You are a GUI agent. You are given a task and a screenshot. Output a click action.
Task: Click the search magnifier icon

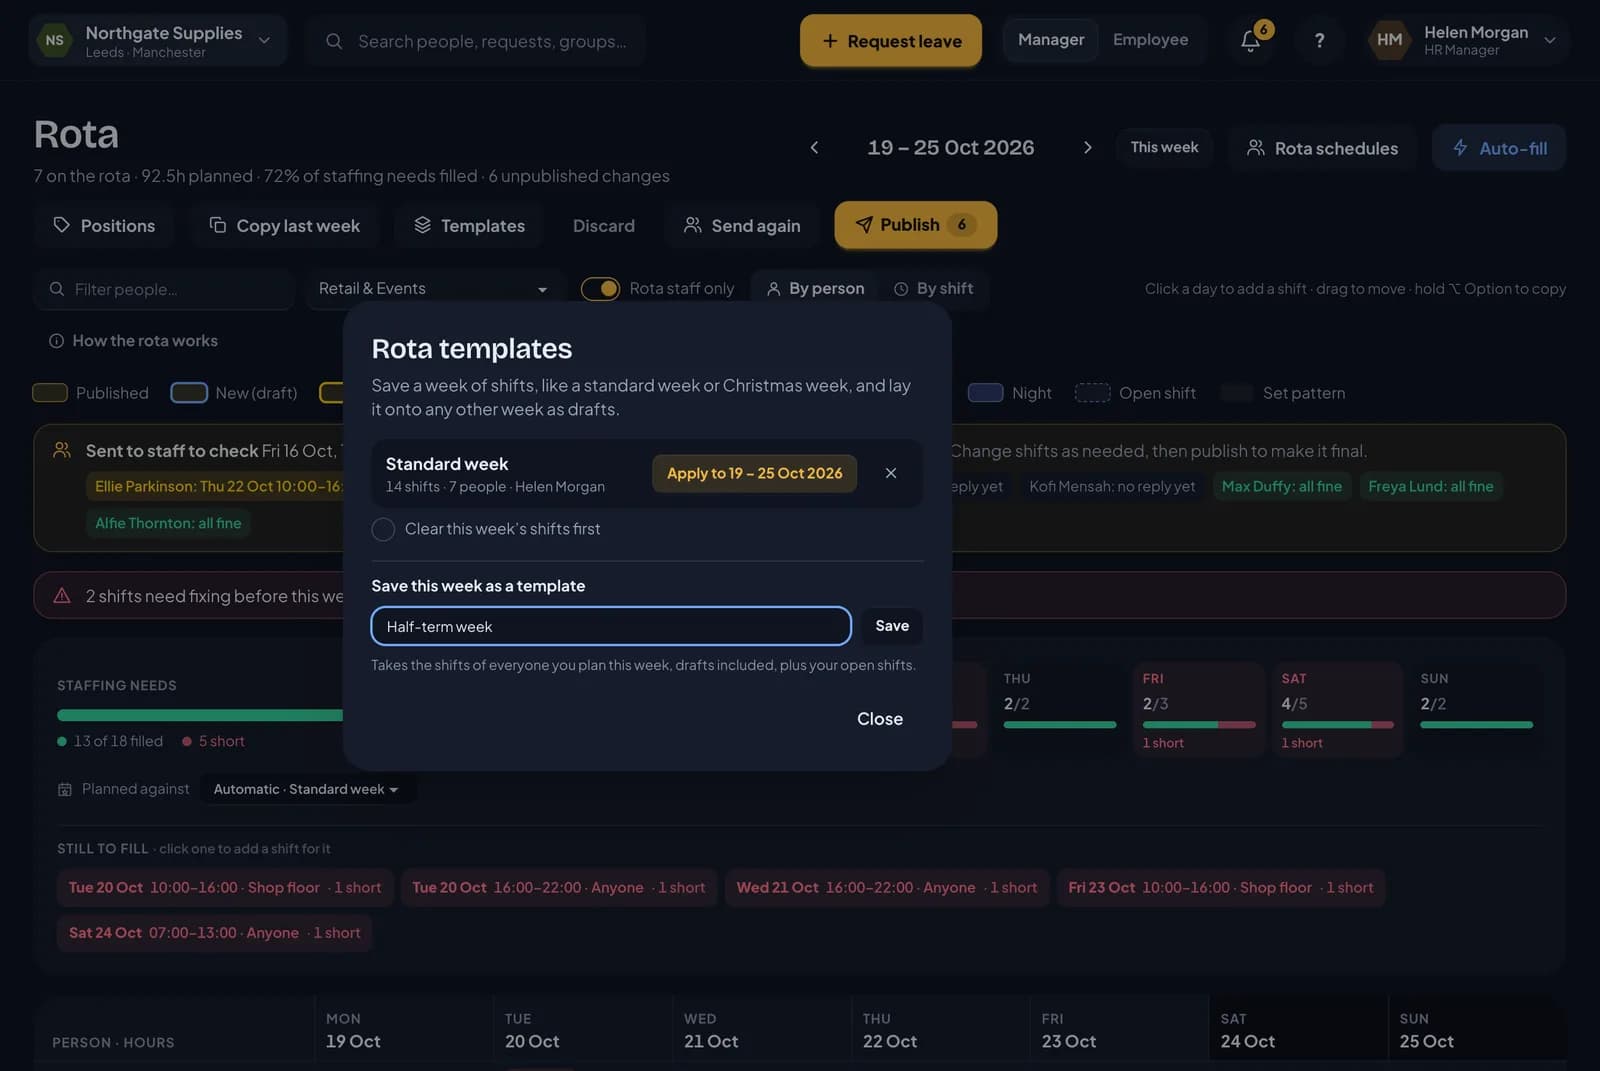(x=334, y=41)
